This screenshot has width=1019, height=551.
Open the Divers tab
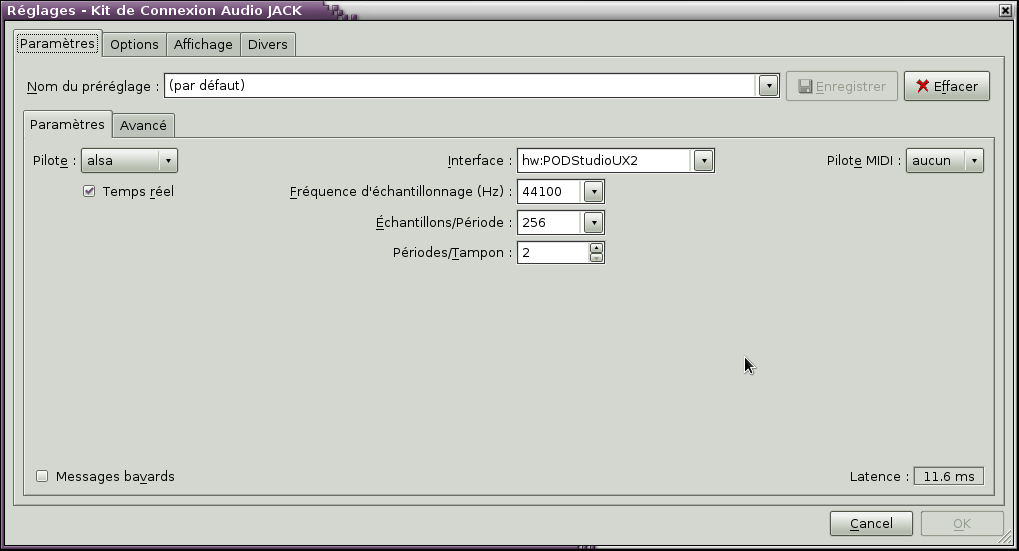(268, 44)
